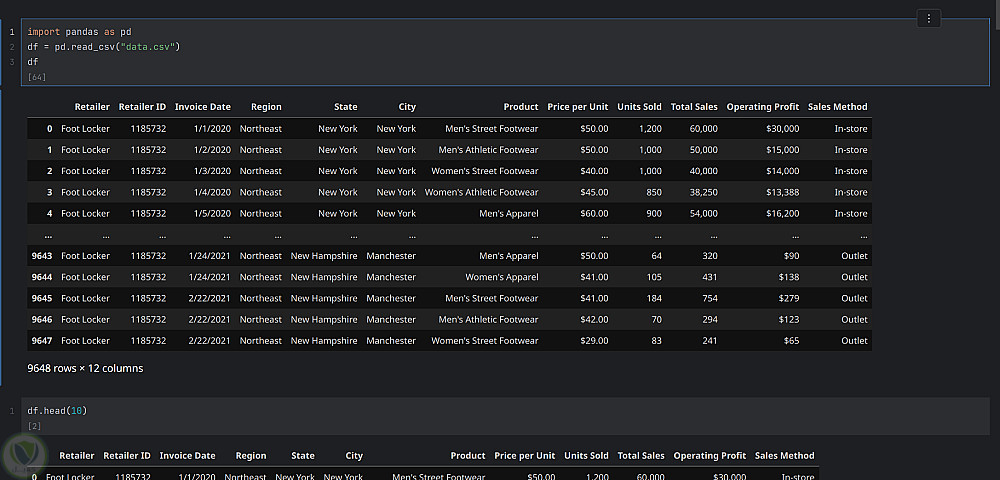Screen dimensions: 1000x480
Task: Click the Total Sales header in first table
Action: click(694, 106)
